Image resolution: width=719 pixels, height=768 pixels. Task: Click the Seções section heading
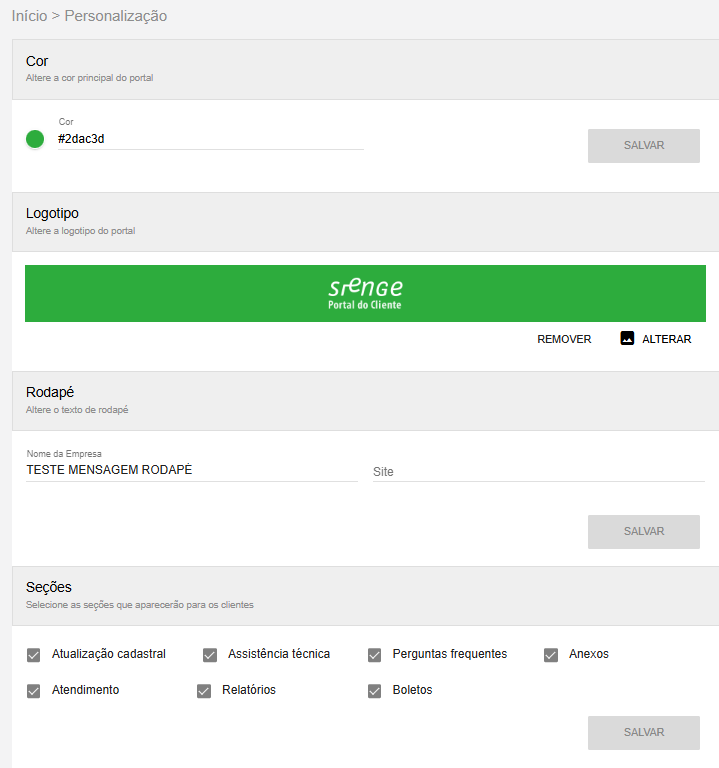48,587
